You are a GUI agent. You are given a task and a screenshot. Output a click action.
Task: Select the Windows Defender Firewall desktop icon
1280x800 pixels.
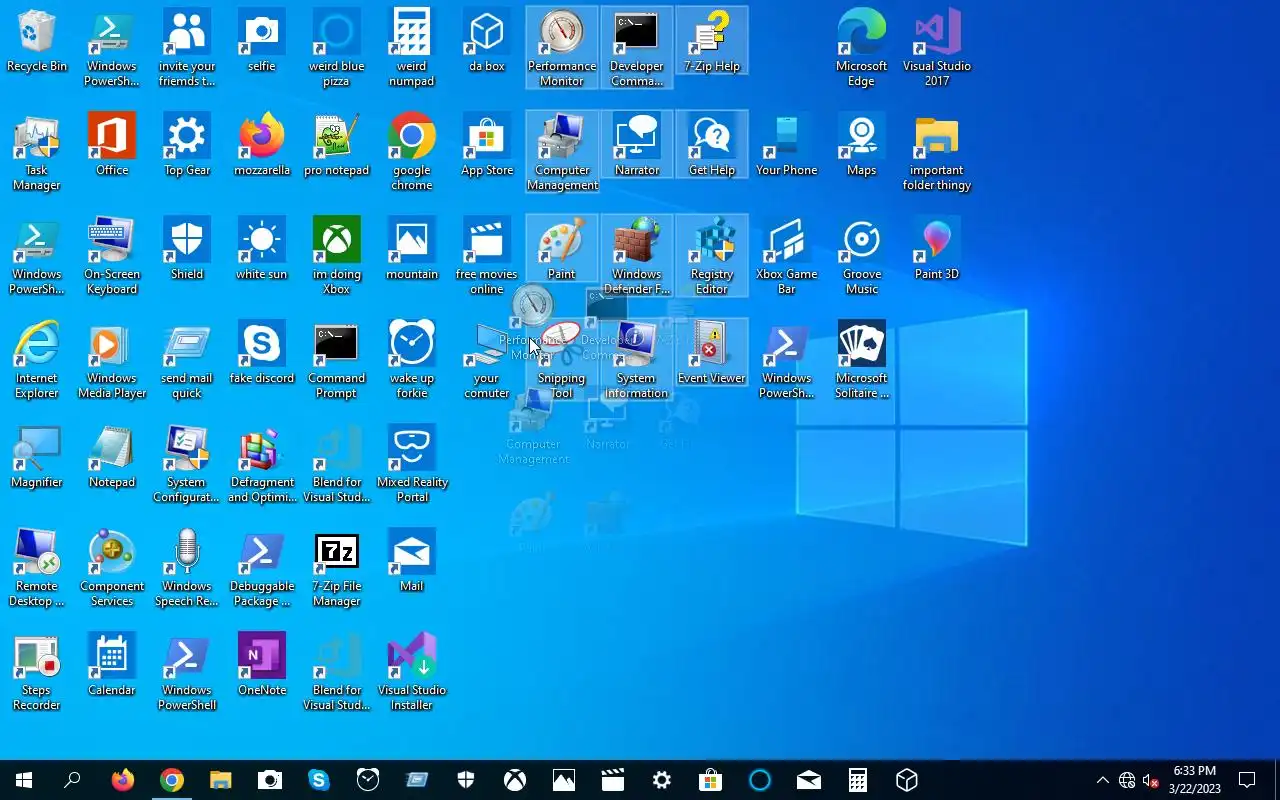pos(637,256)
